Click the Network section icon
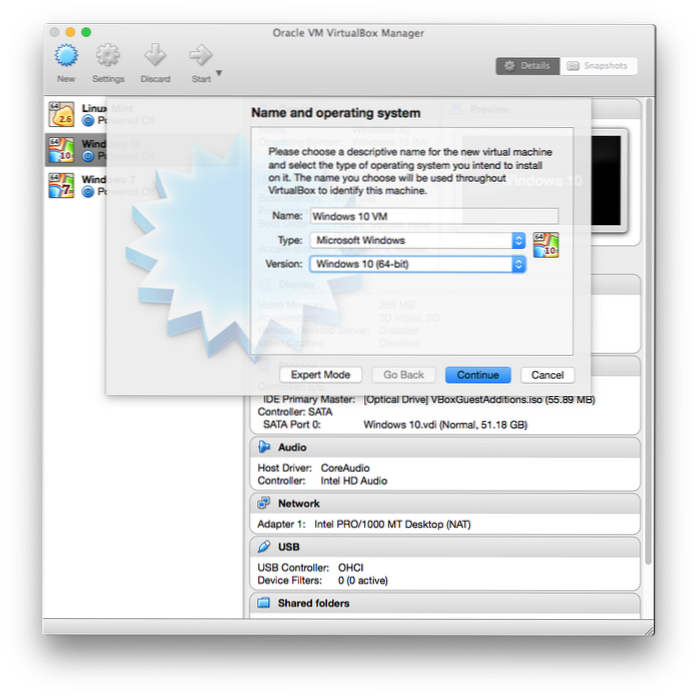Viewport: 698px width, 697px height. [264, 504]
